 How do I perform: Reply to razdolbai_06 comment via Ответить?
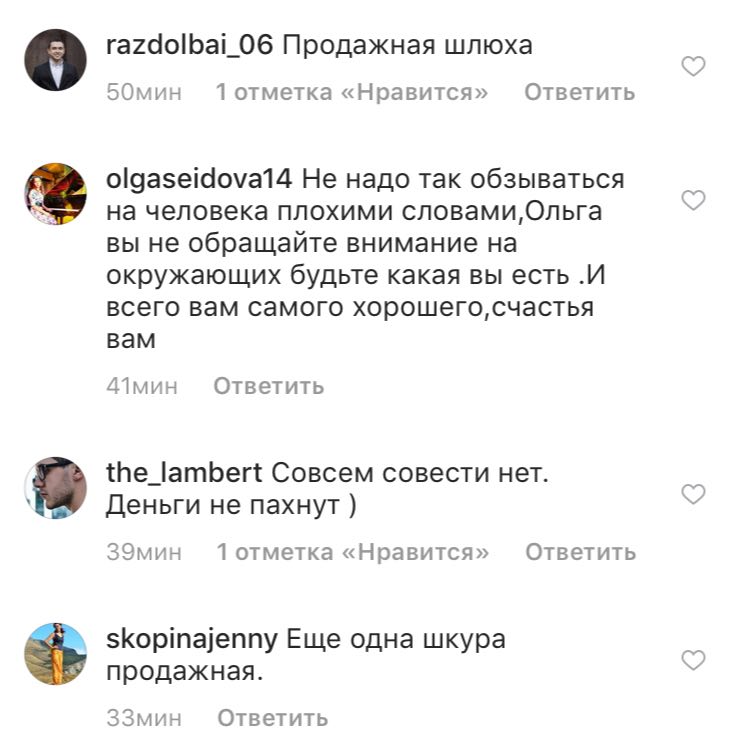pos(579,92)
